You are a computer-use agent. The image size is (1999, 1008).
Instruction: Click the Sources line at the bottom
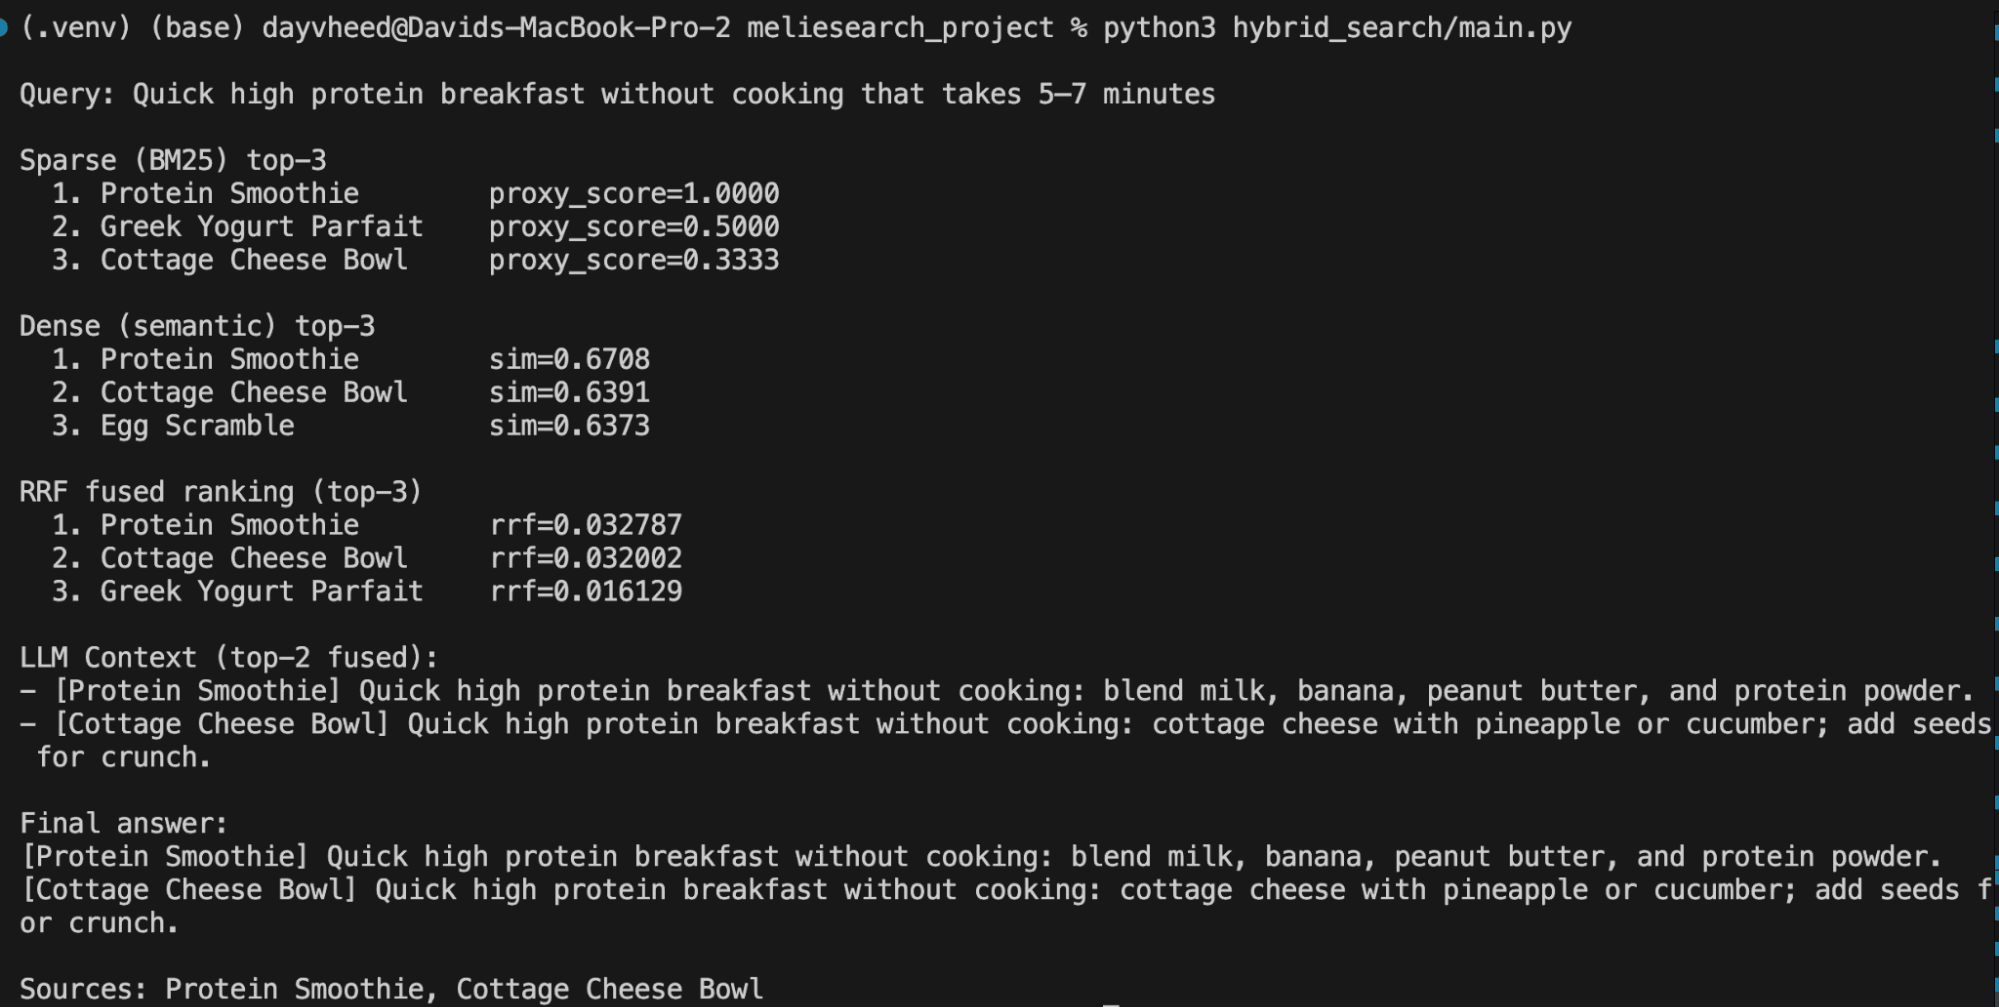[x=391, y=990]
